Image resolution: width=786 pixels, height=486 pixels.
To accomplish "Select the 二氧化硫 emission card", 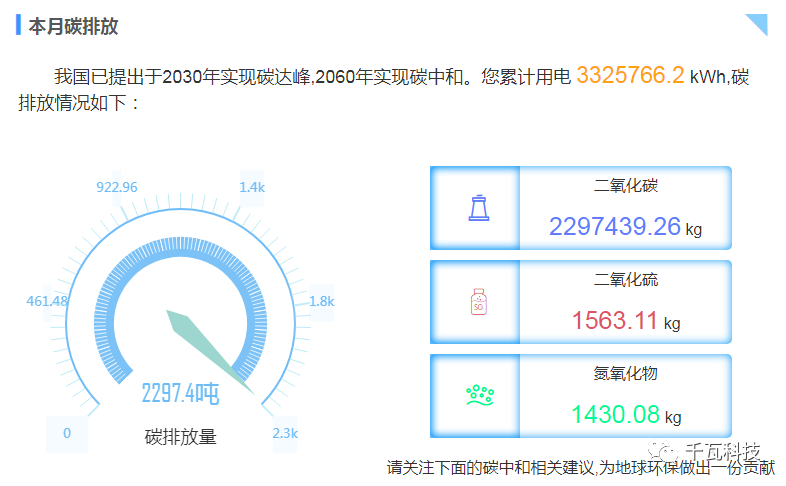I will coord(581,302).
